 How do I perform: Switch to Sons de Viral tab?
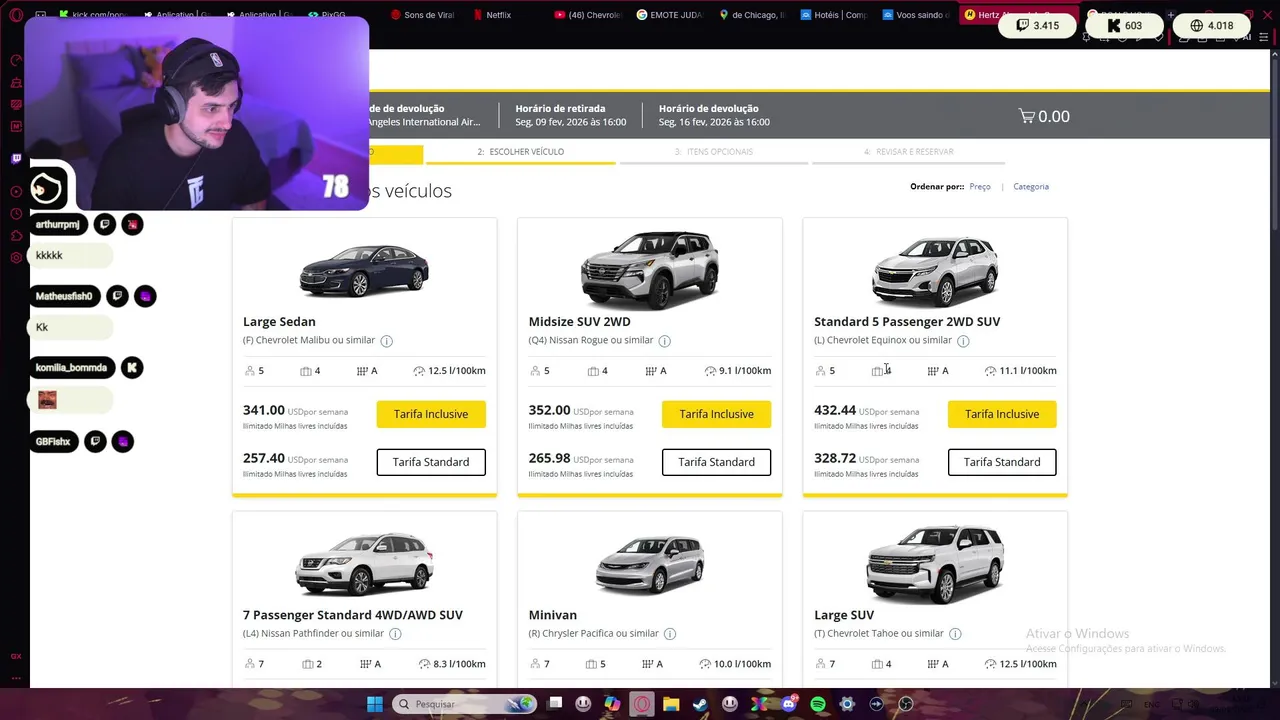click(423, 15)
